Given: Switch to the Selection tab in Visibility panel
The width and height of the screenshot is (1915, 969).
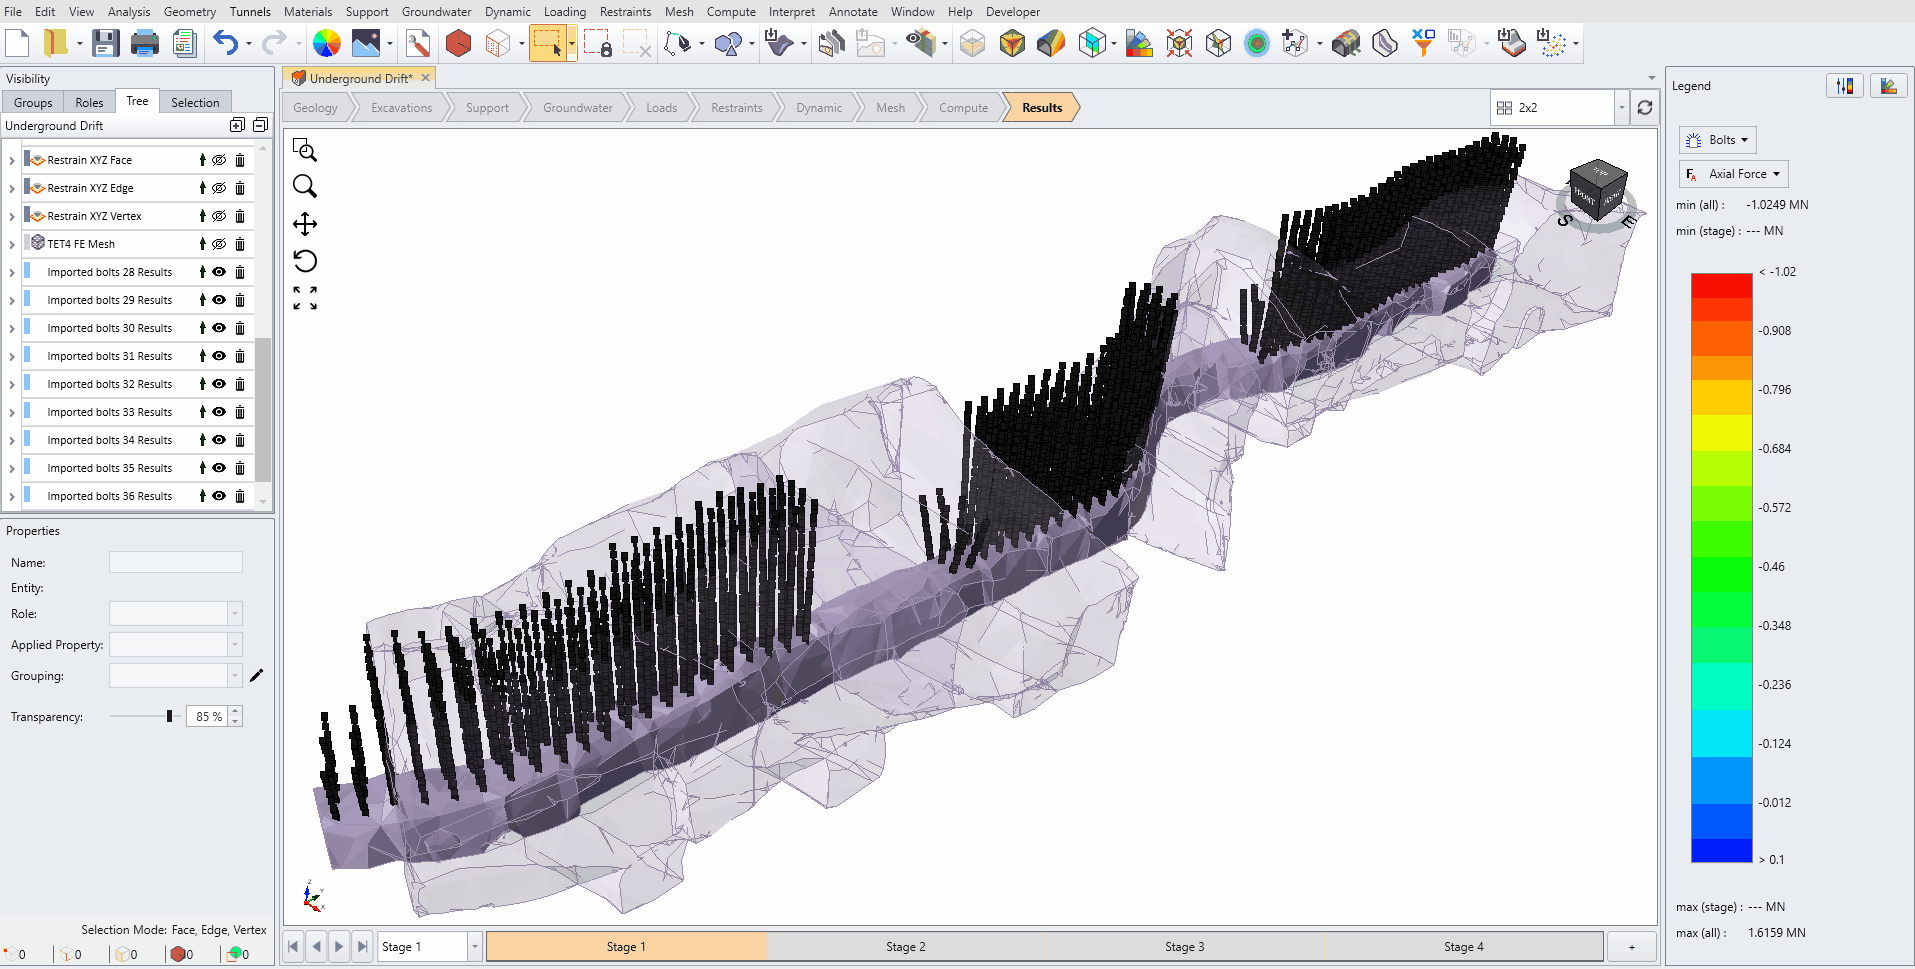Looking at the screenshot, I should click(x=195, y=101).
